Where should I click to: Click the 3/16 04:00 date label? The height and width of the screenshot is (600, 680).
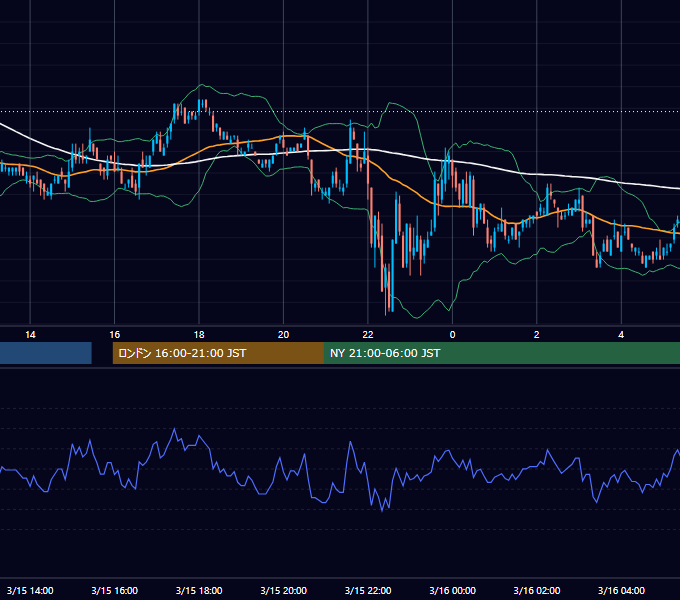[x=621, y=590]
